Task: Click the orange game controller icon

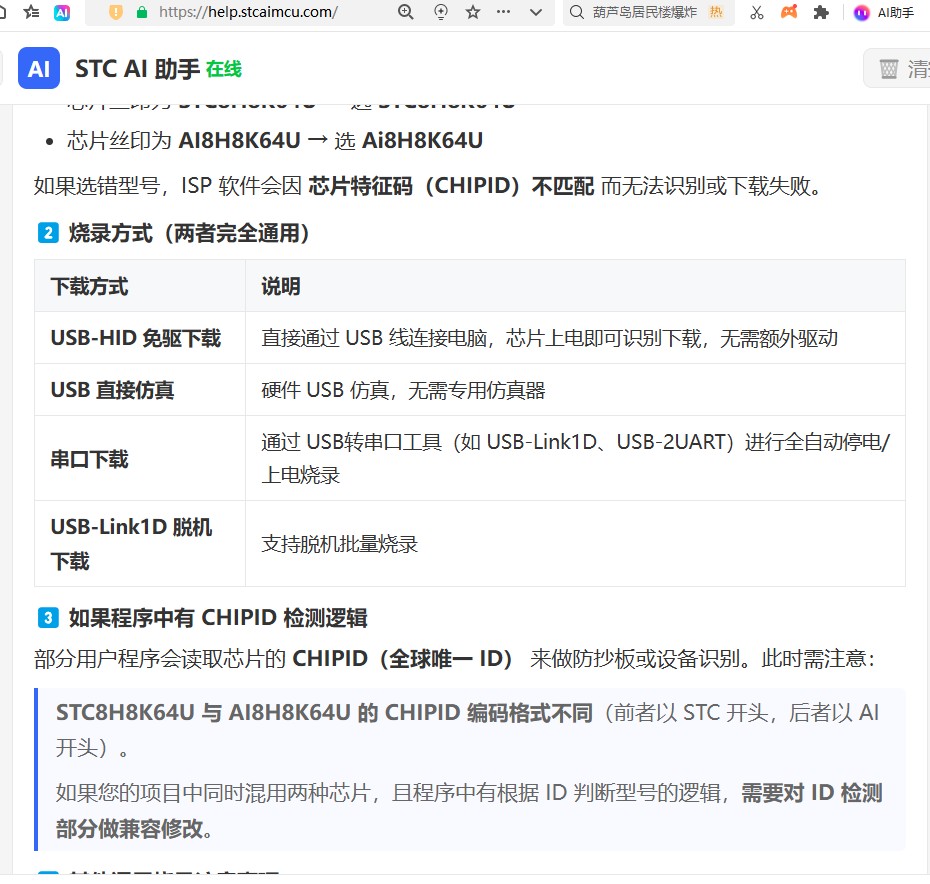Action: (789, 12)
